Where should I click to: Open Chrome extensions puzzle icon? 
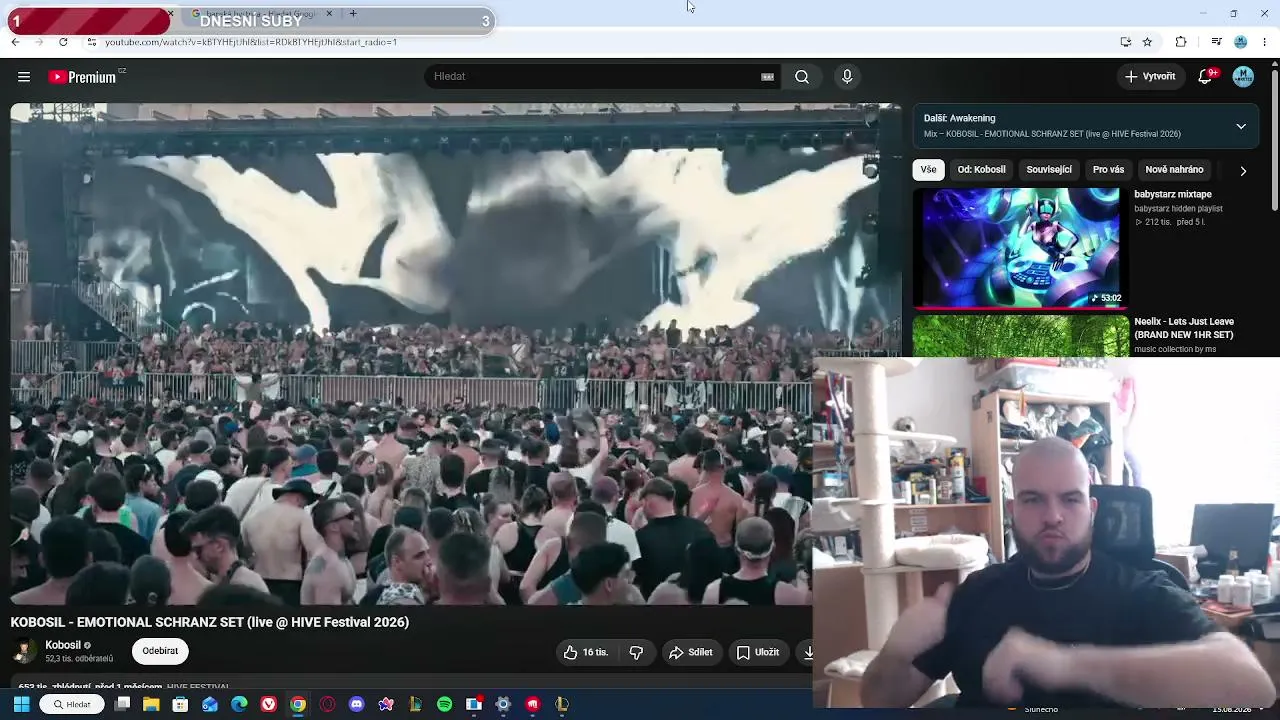pyautogui.click(x=1181, y=42)
